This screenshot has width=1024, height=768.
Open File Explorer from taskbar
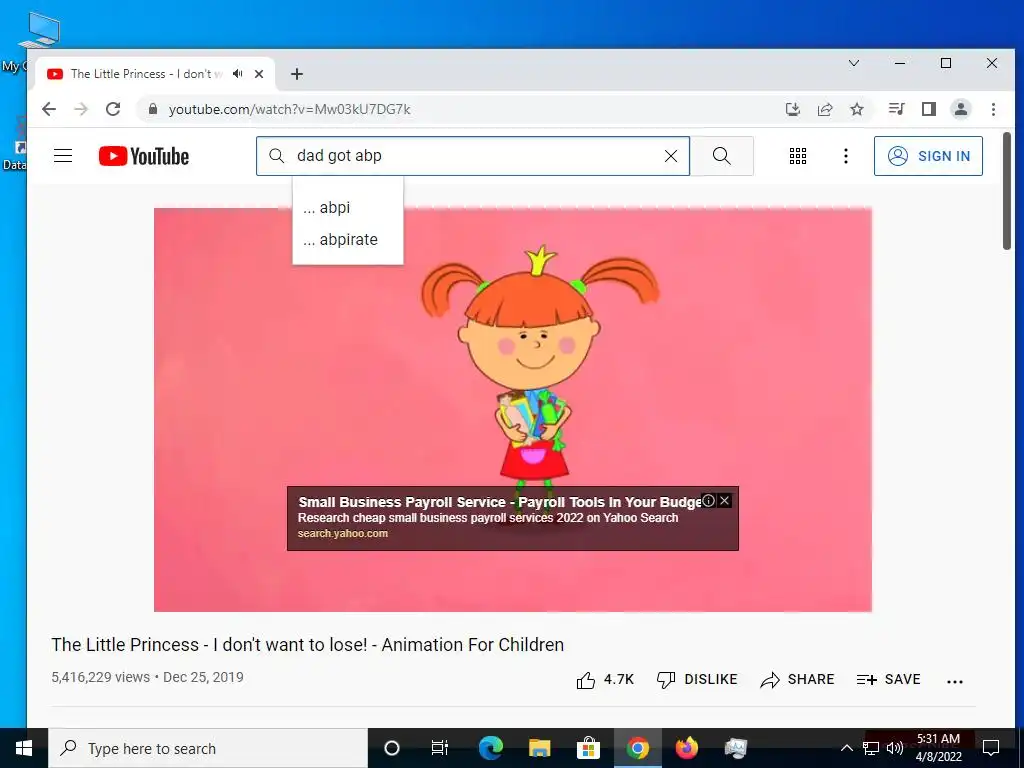point(539,748)
